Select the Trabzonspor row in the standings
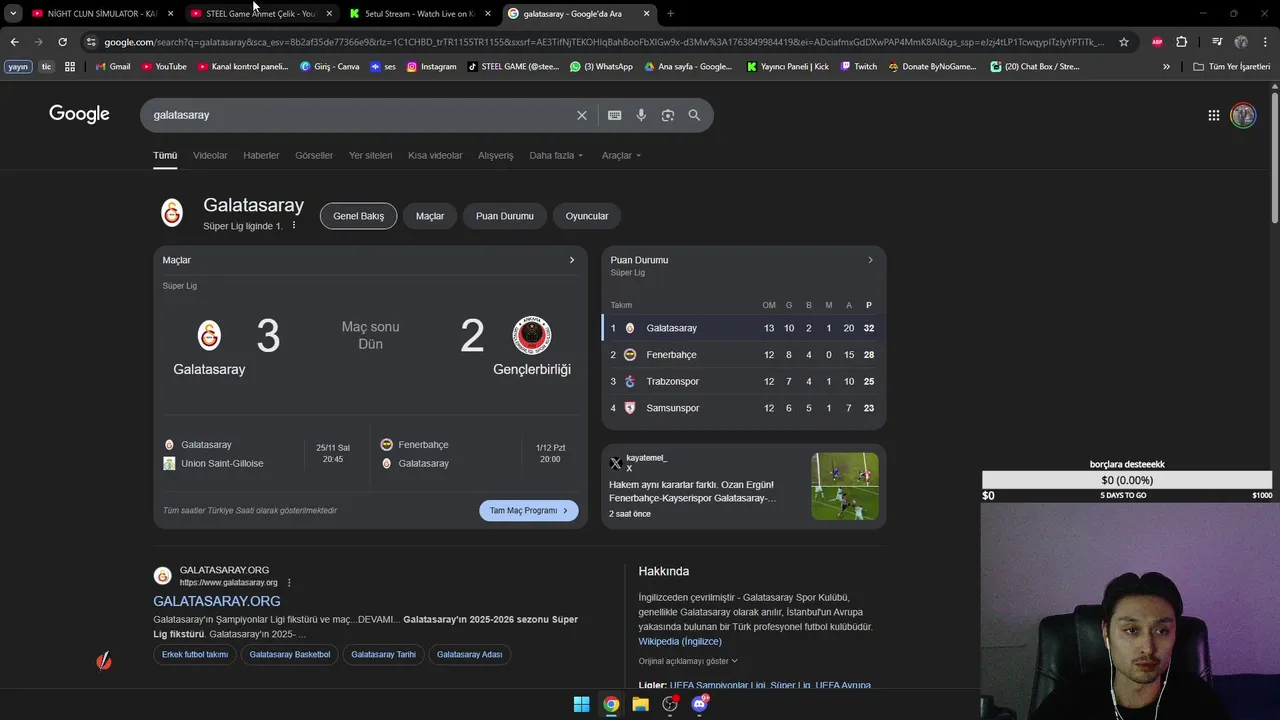Screen dimensions: 1280x720 [743, 381]
